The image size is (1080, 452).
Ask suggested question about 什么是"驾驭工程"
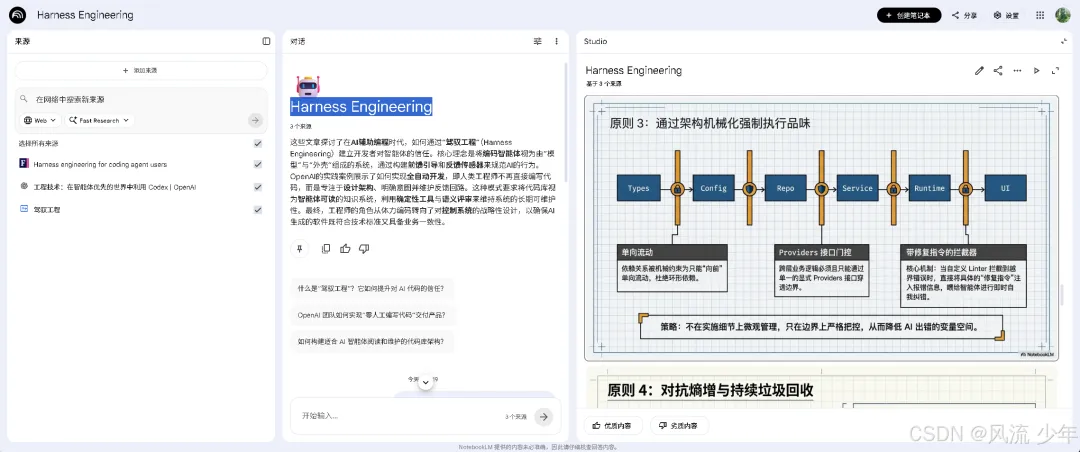(x=371, y=289)
